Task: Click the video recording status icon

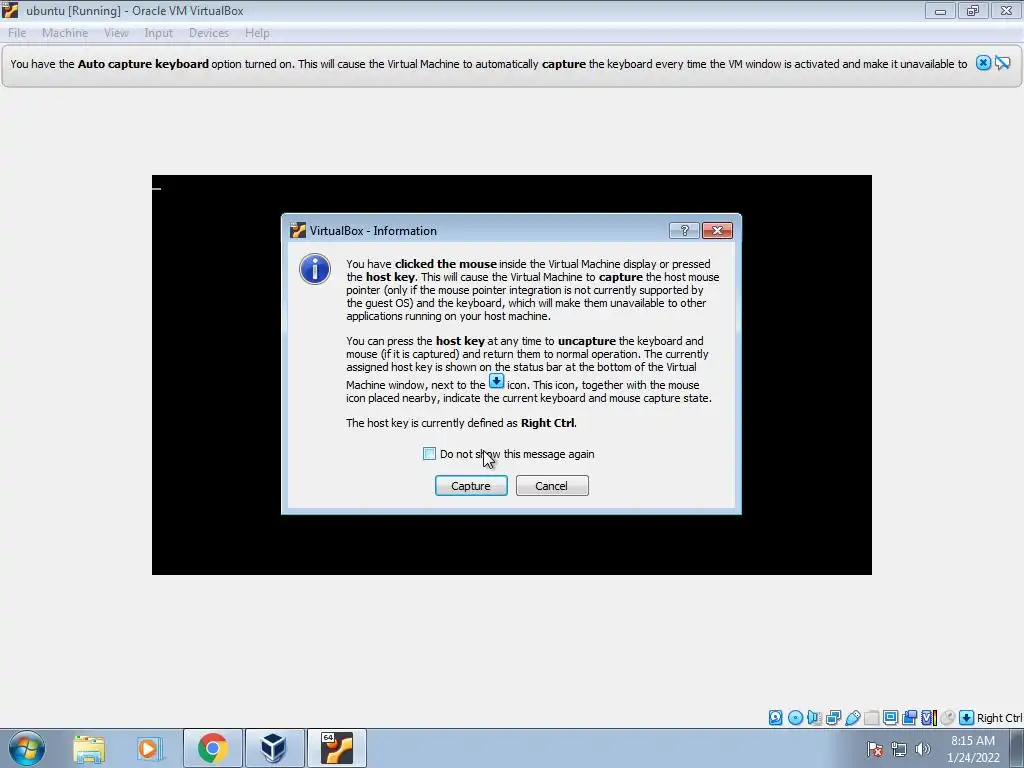Action: pyautogui.click(x=909, y=718)
